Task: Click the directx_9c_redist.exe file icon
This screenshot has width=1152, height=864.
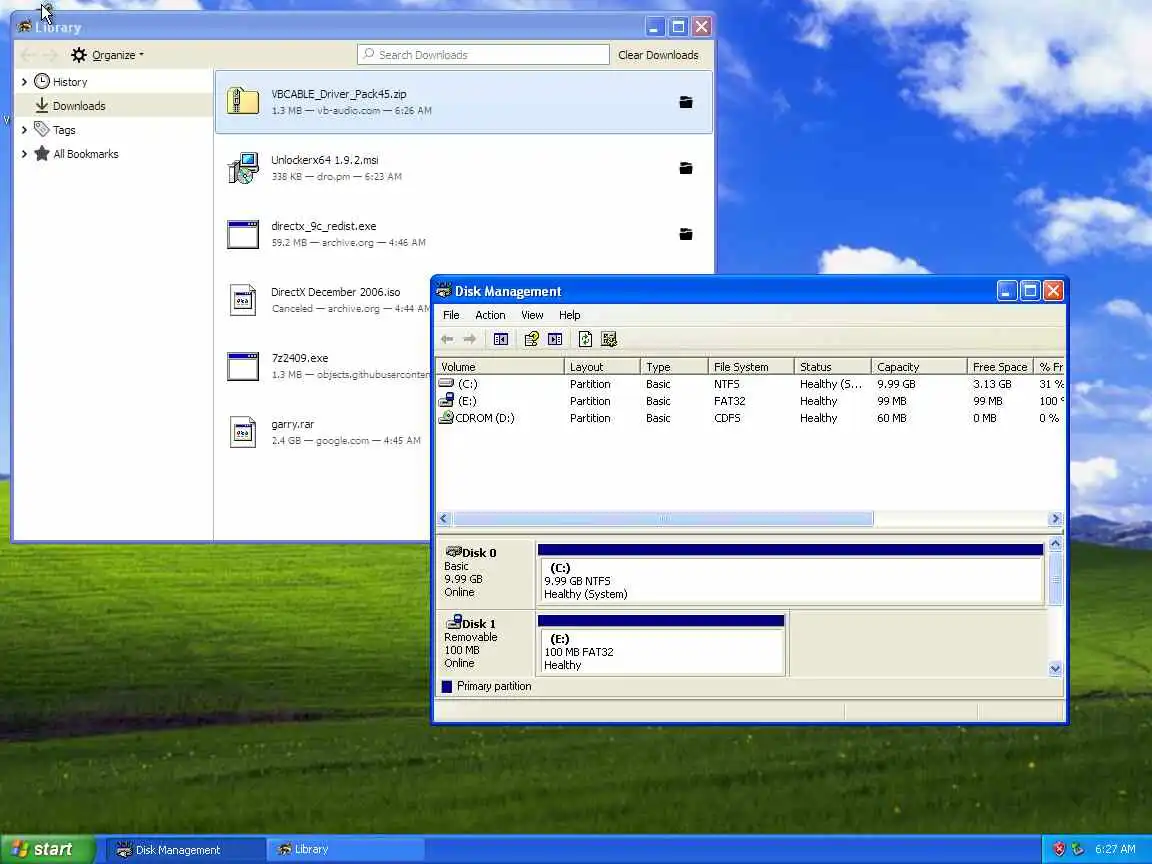Action: coord(242,234)
